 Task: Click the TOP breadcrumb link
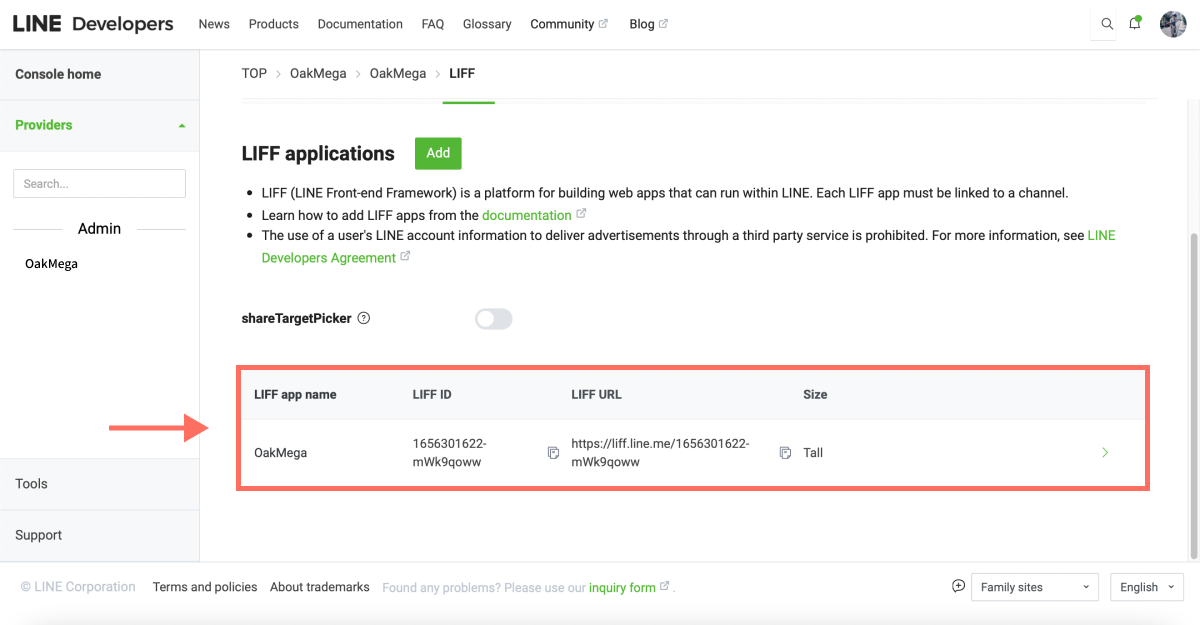pyautogui.click(x=254, y=73)
